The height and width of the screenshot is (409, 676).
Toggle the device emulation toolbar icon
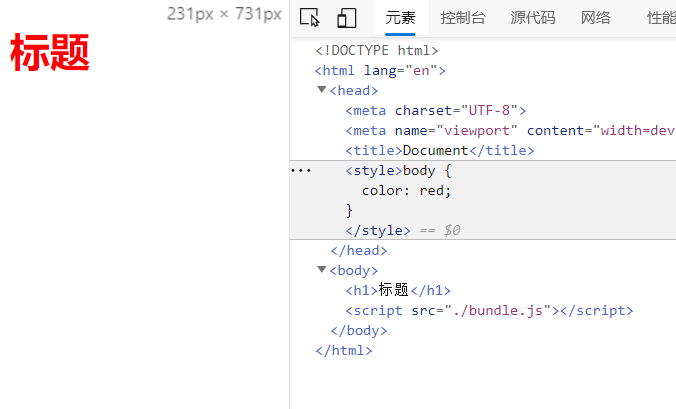tap(347, 18)
